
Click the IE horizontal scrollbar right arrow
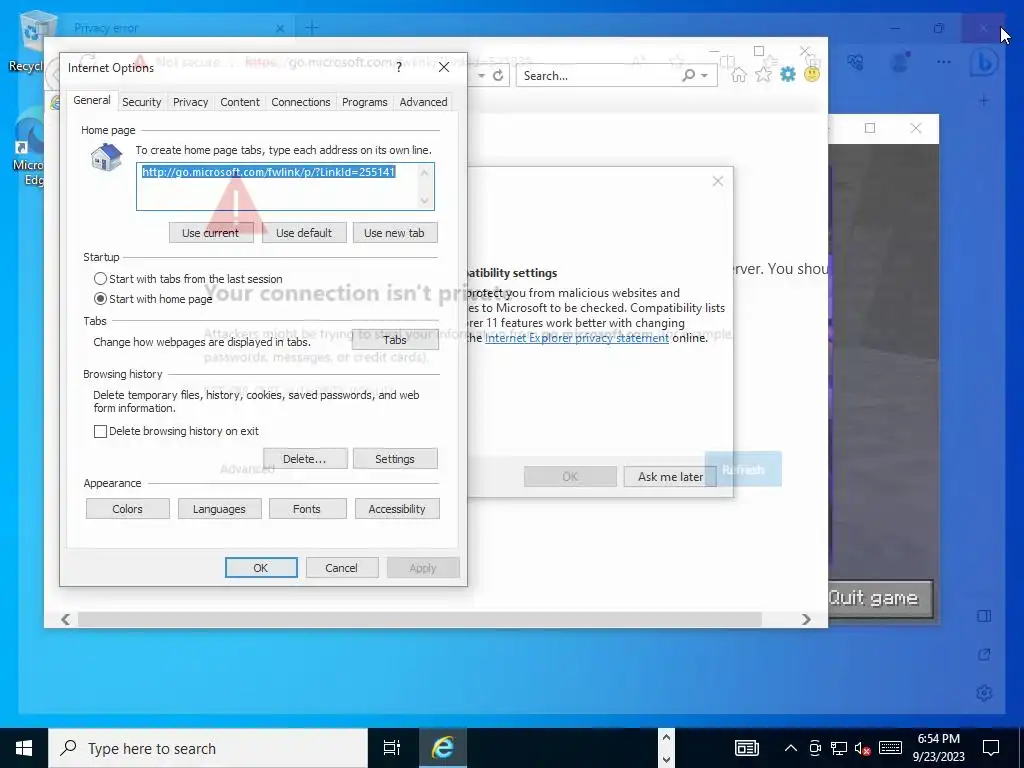point(806,619)
